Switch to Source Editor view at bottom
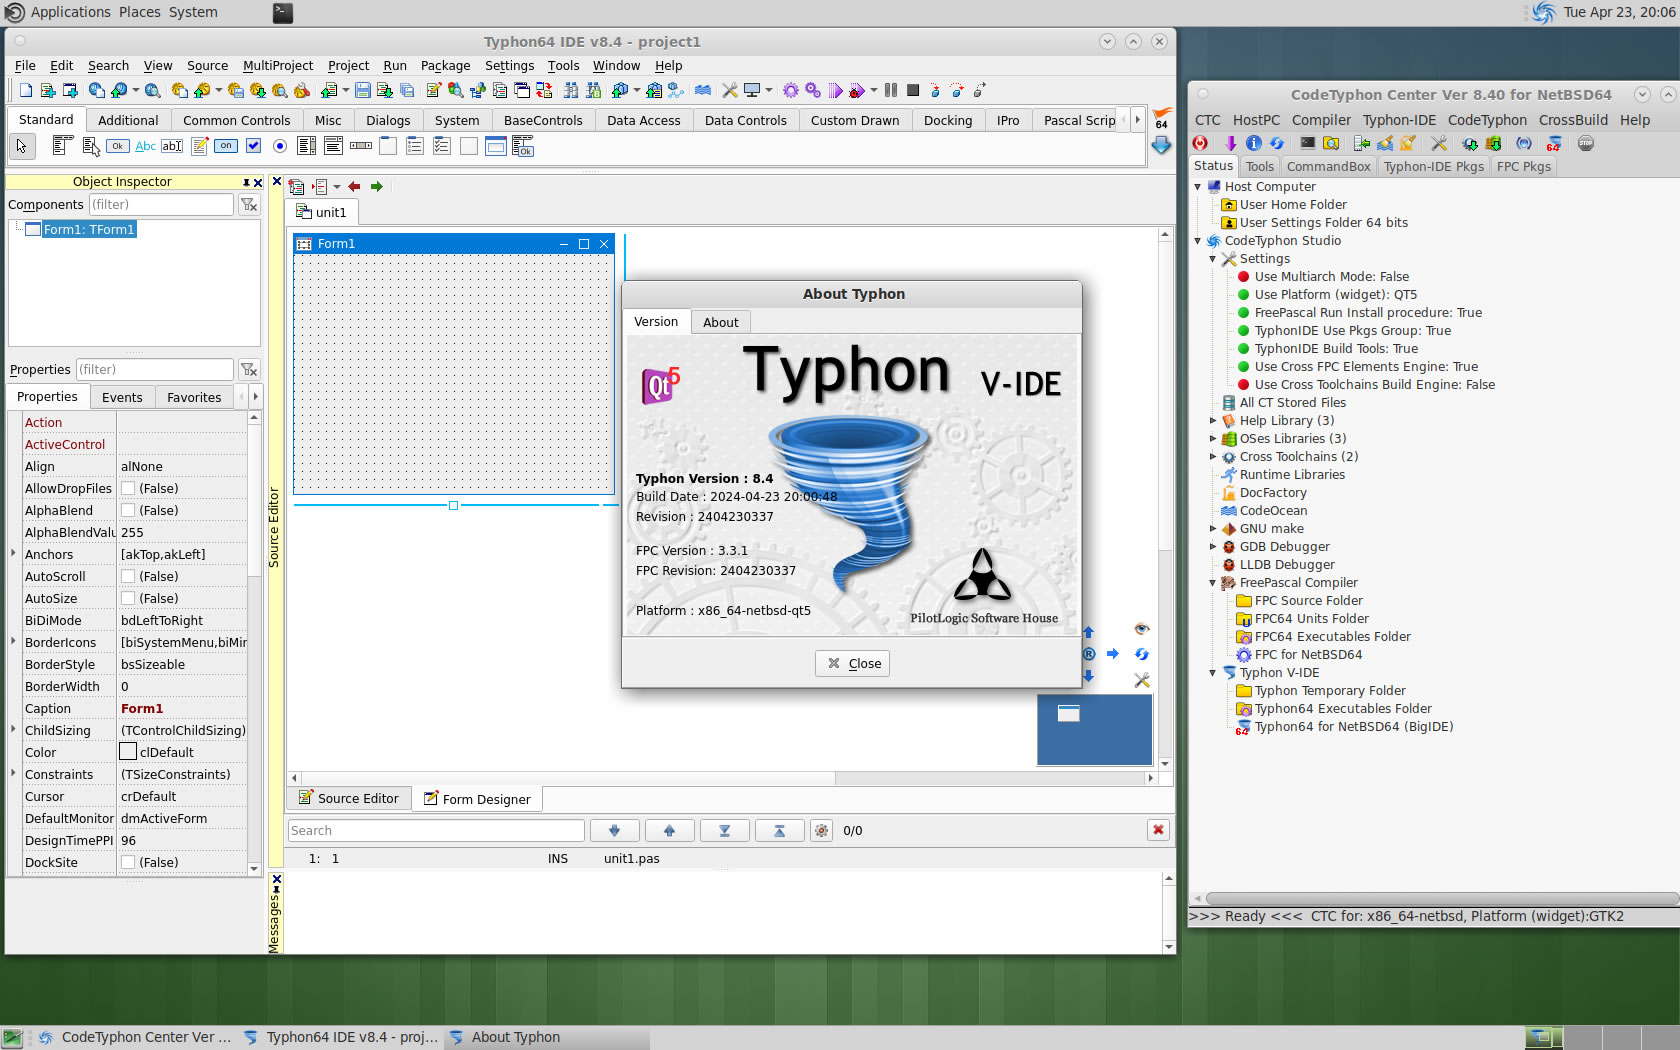The height and width of the screenshot is (1050, 1680). pyautogui.click(x=348, y=798)
